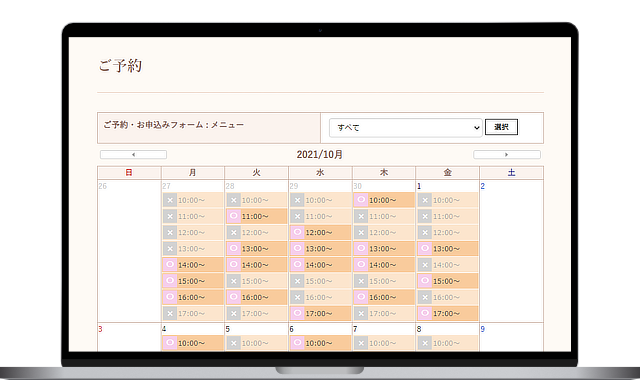Click 16:00~ time text on September 29
640x380 pixels.
(319, 297)
